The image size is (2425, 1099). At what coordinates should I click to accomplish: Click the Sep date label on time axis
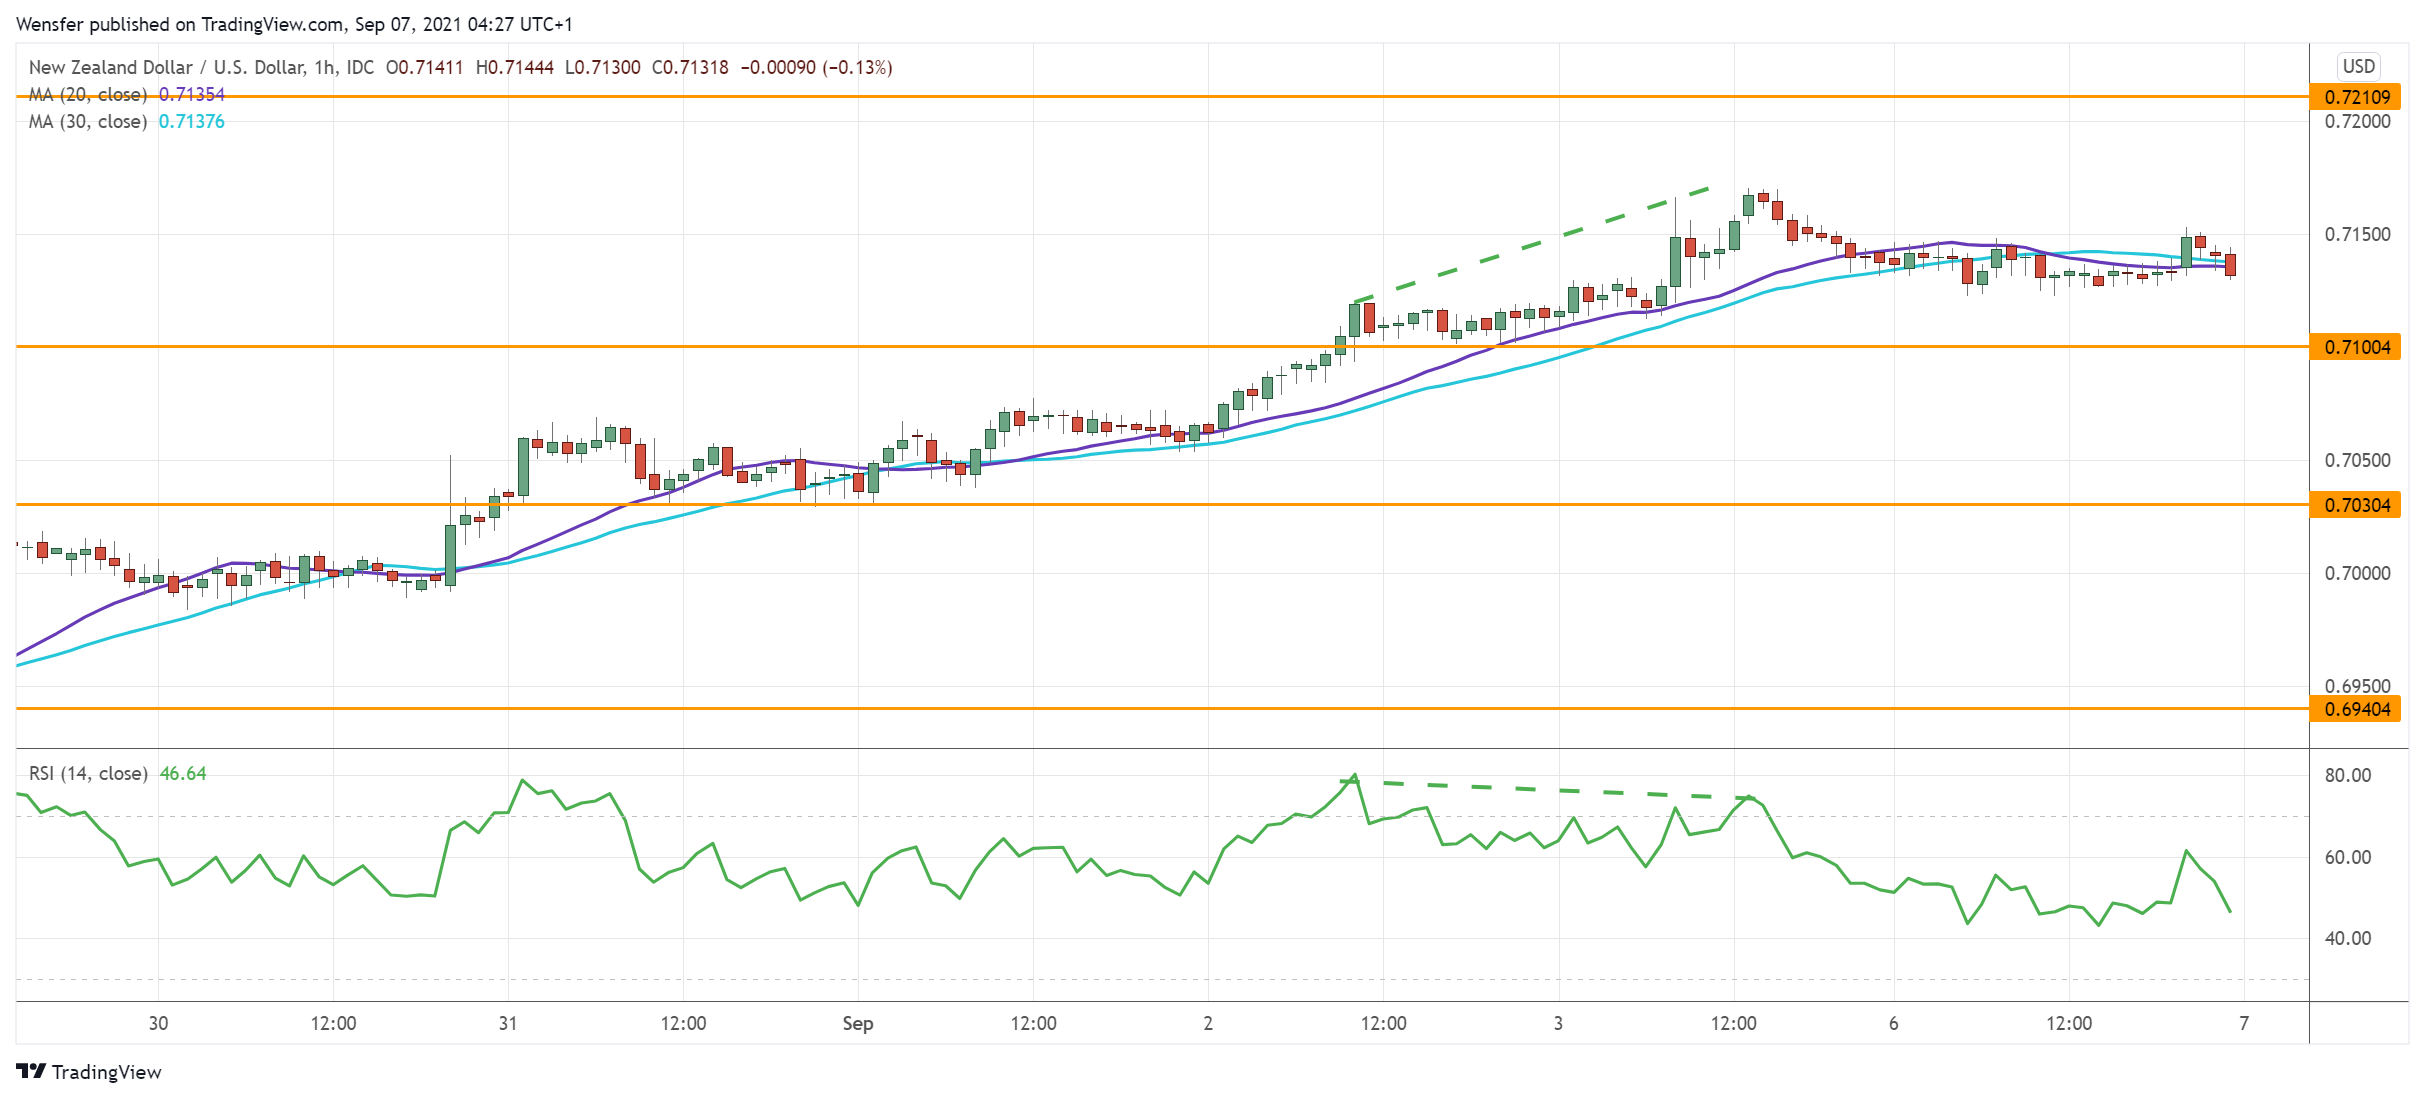pos(858,1023)
